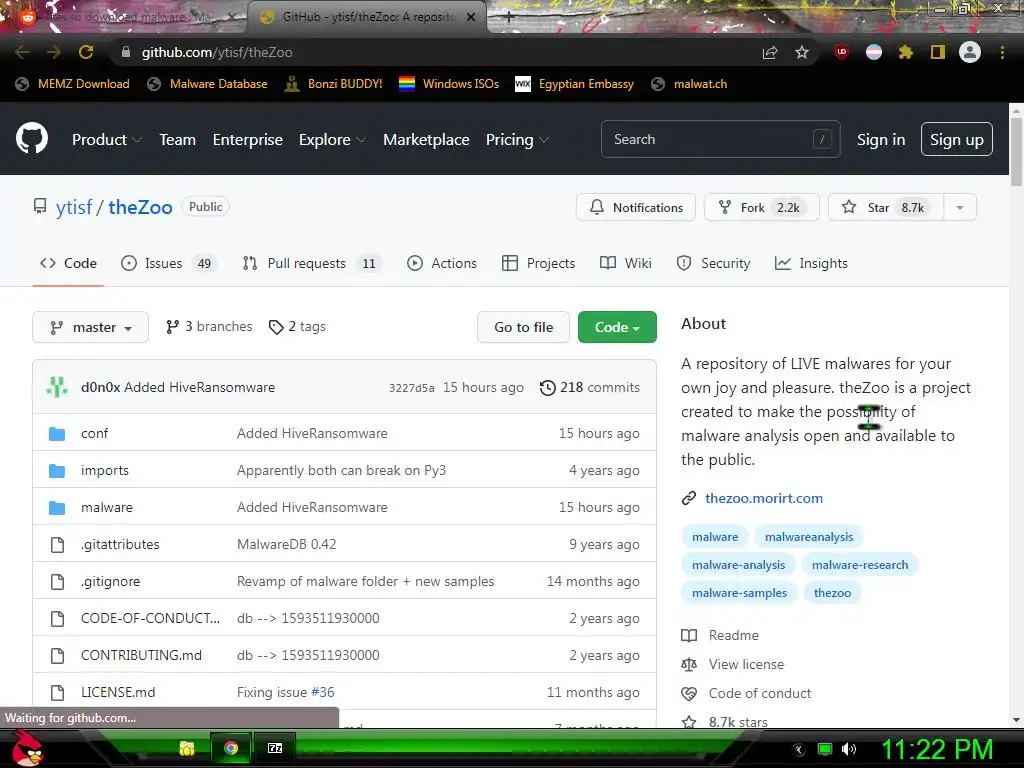Expand the Product menu
The height and width of the screenshot is (768, 1024).
106,140
